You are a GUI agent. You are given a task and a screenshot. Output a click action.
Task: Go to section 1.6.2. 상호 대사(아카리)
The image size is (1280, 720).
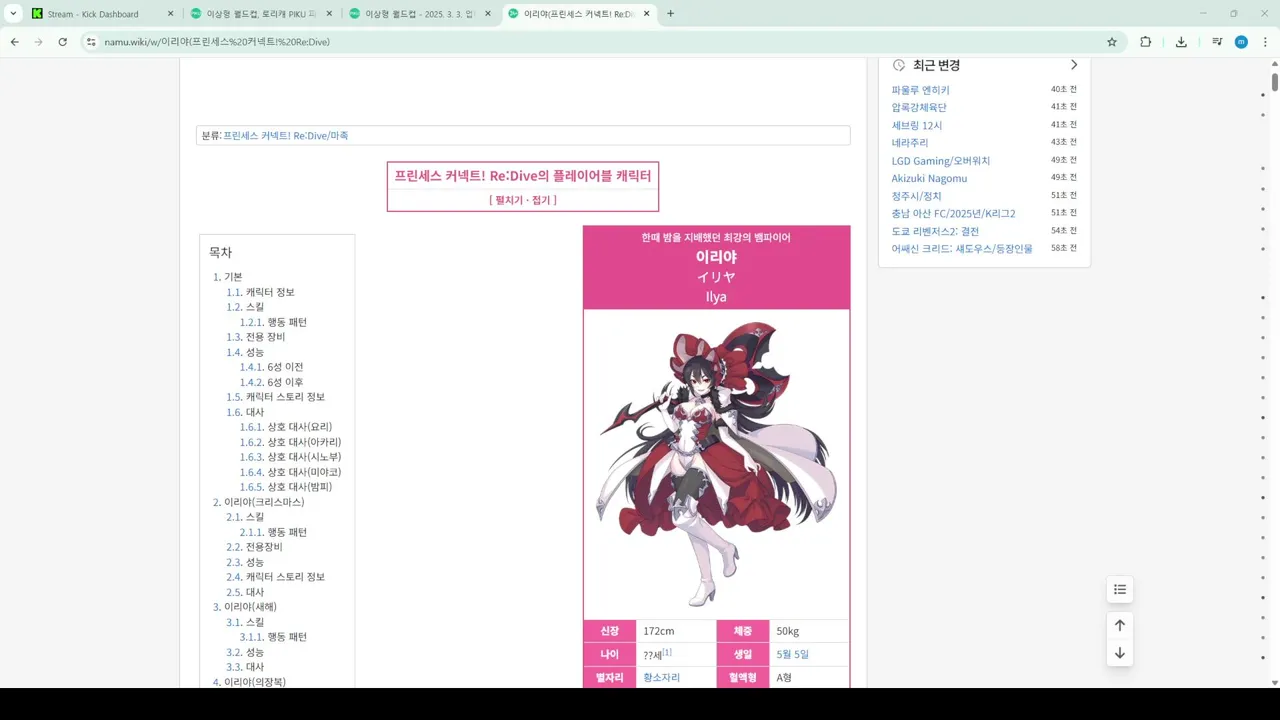290,442
